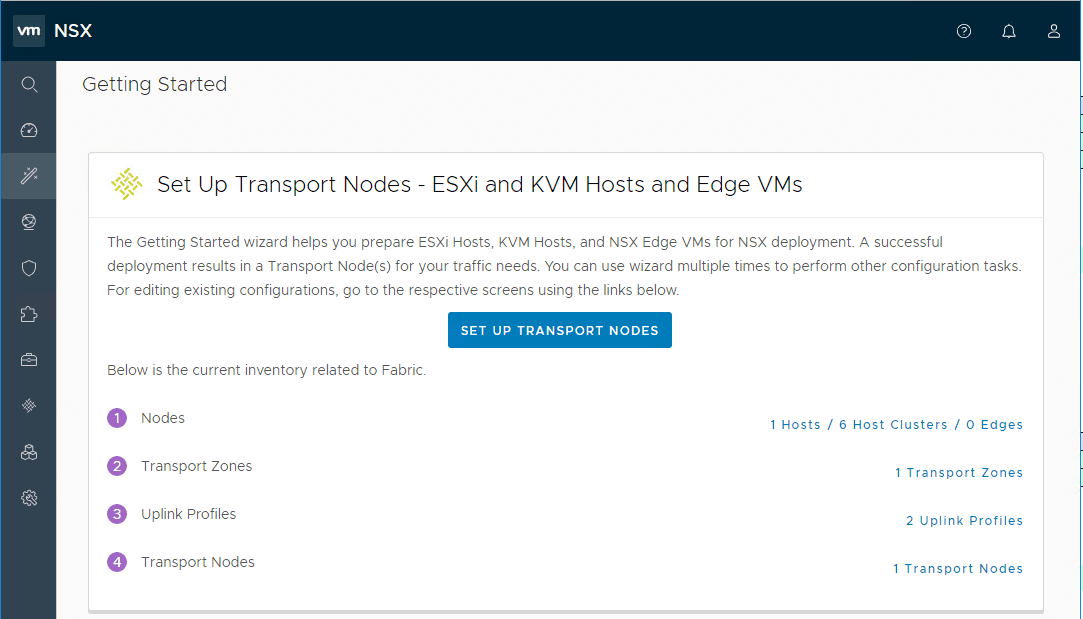
Task: Select the fabric mesh icon in the sidebar
Action: (29, 405)
